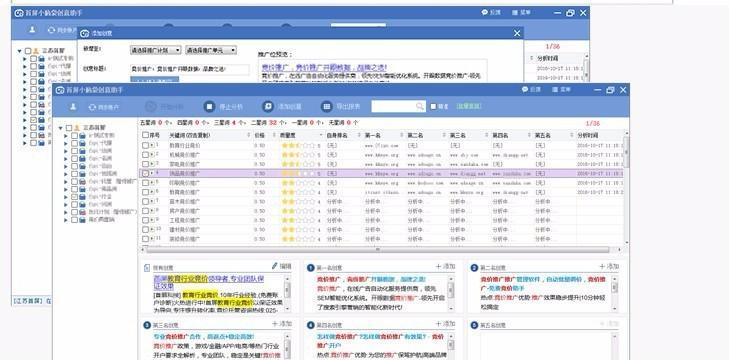Tick the select-all checkbox in table header
This screenshot has width=729, height=360.
pyautogui.click(x=146, y=135)
